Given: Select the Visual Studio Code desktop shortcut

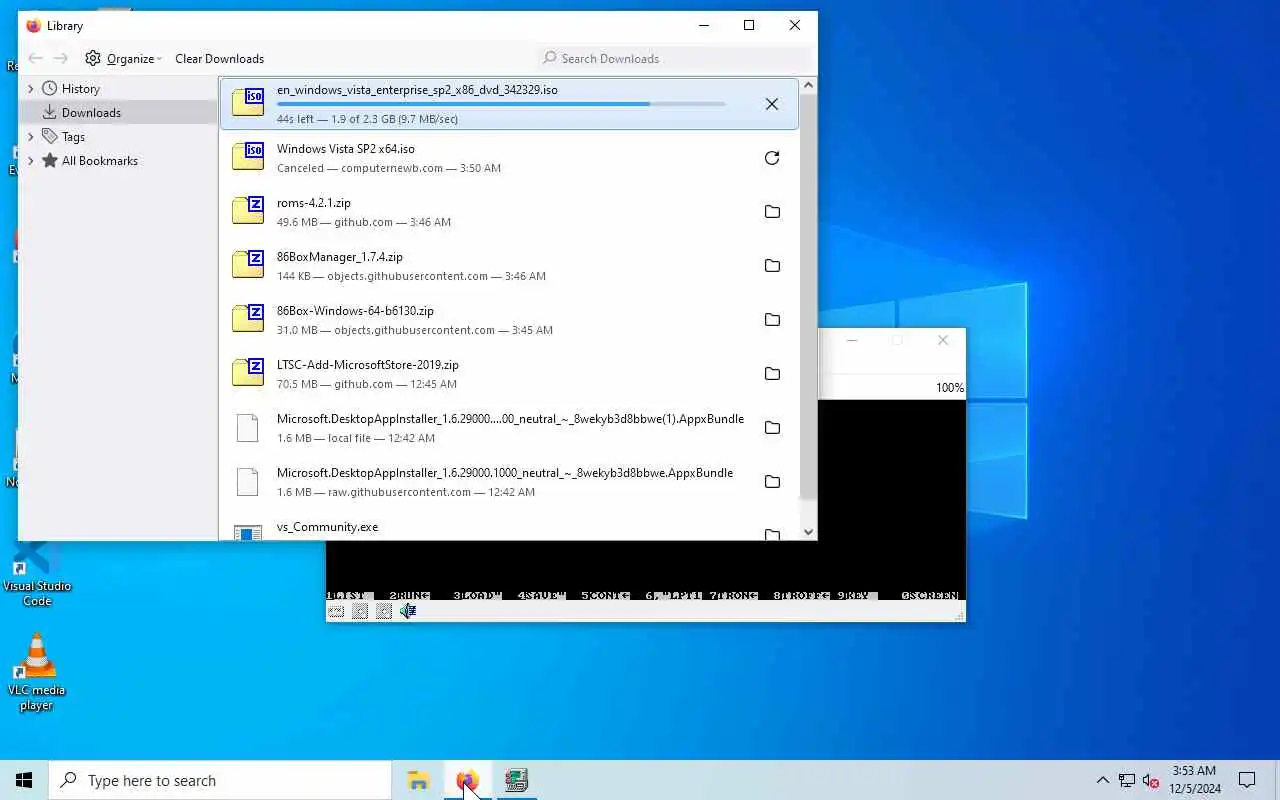Looking at the screenshot, I should click(36, 574).
